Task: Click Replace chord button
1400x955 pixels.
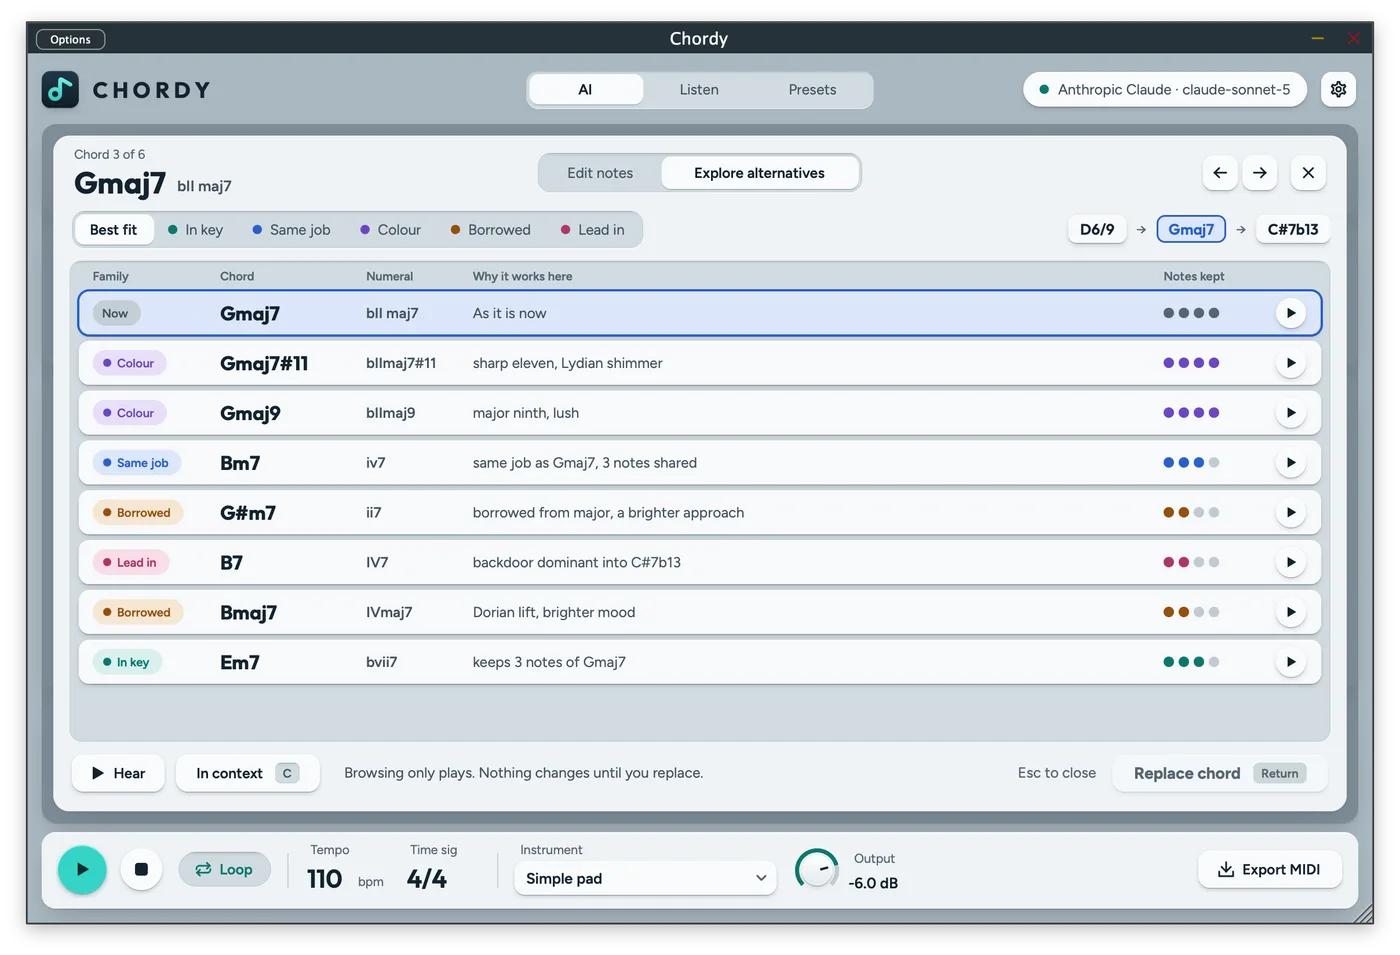Action: click(1219, 773)
